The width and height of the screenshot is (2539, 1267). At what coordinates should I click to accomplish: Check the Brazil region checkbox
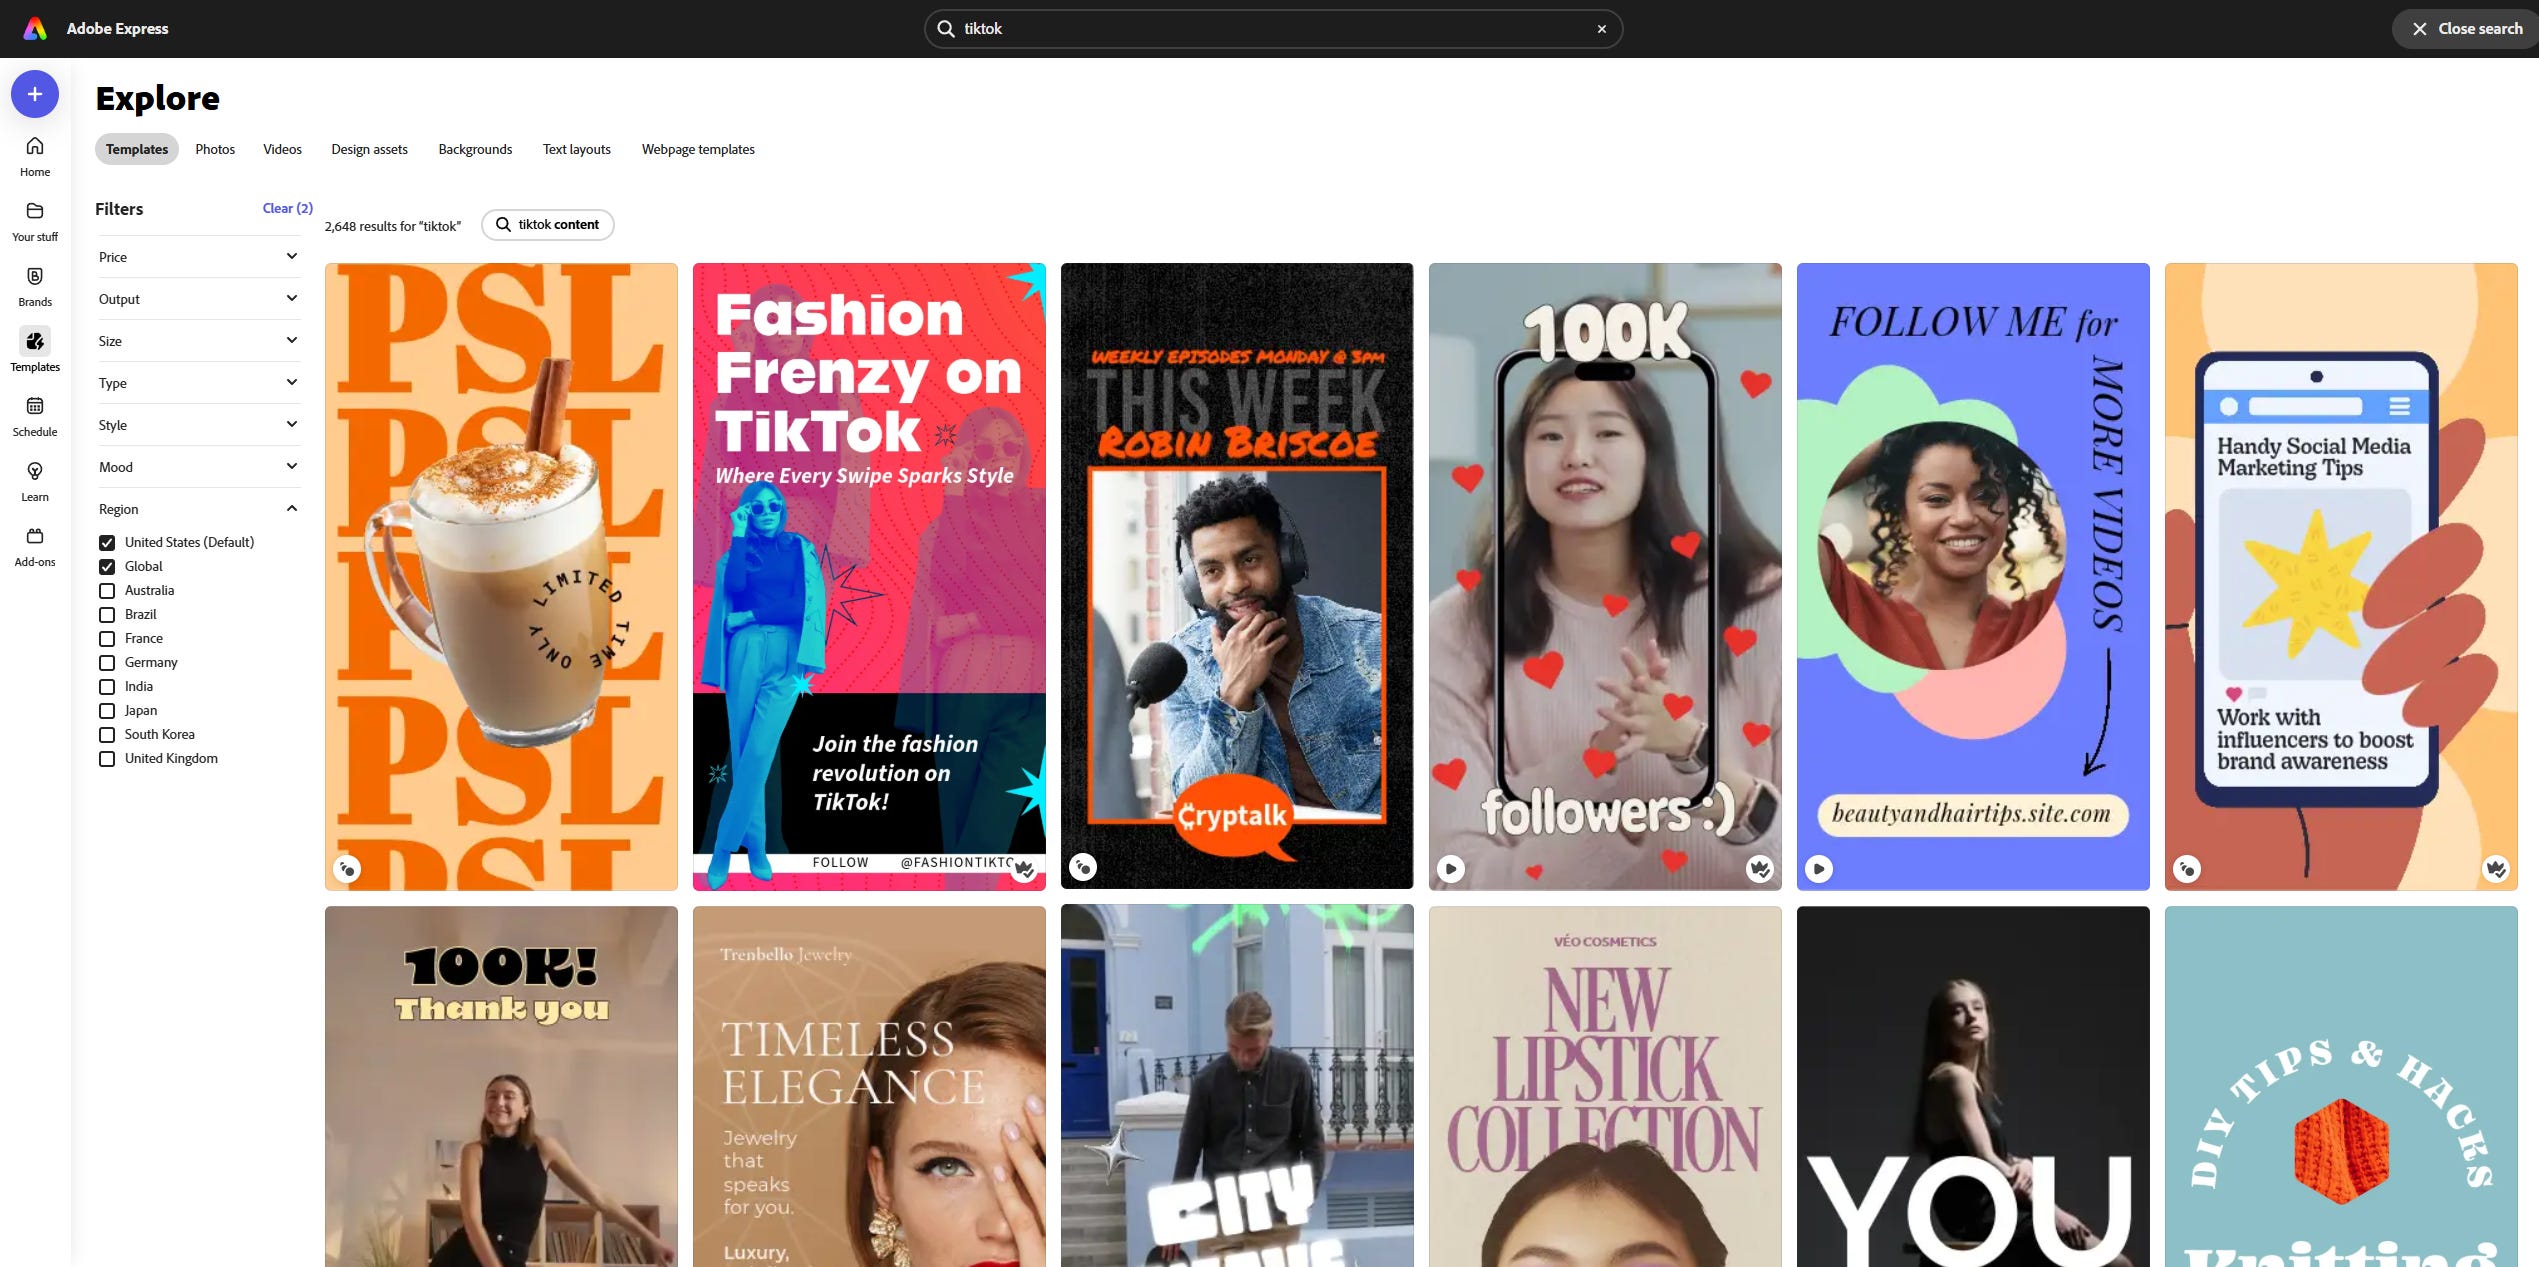(x=107, y=614)
